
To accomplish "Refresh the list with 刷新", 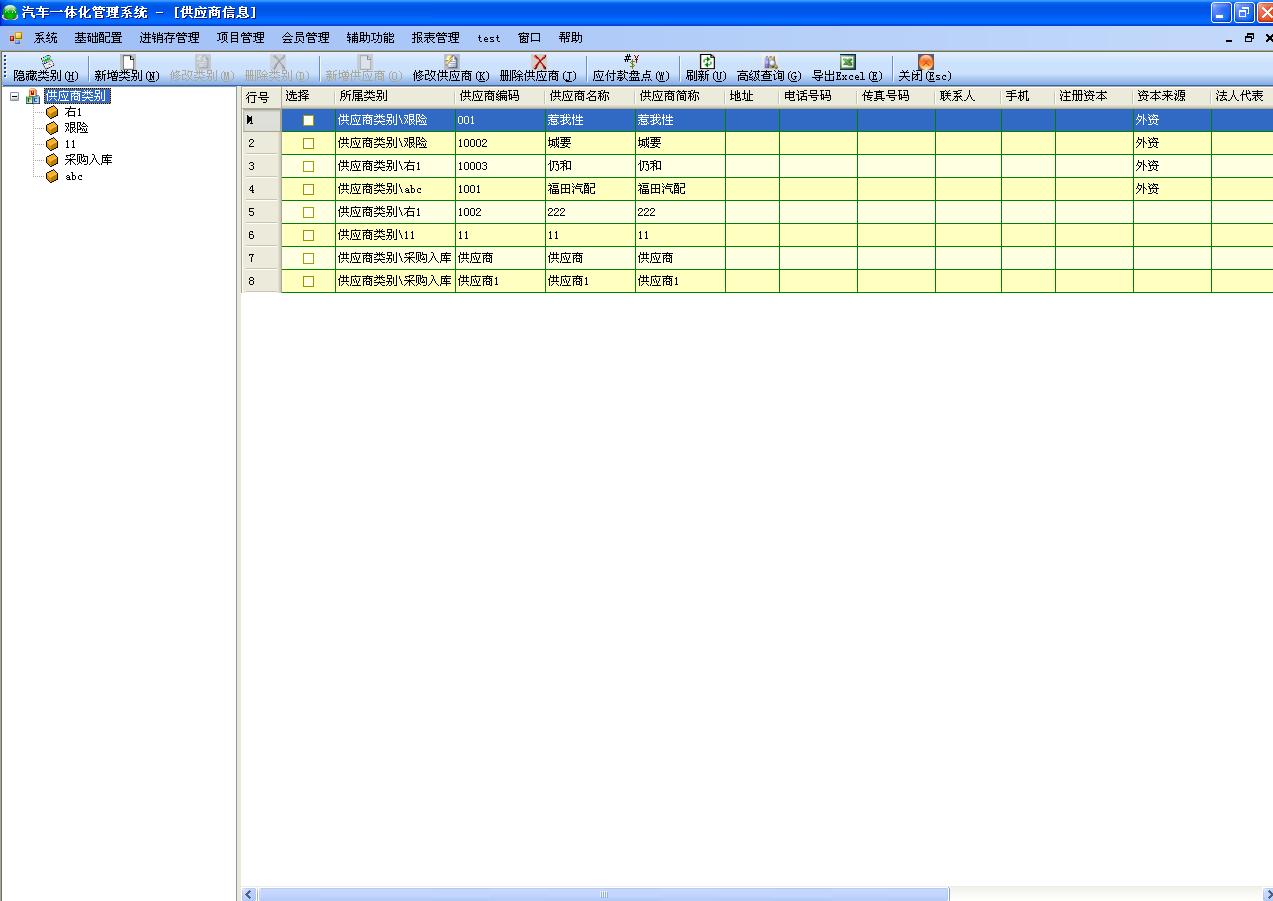I will (706, 69).
